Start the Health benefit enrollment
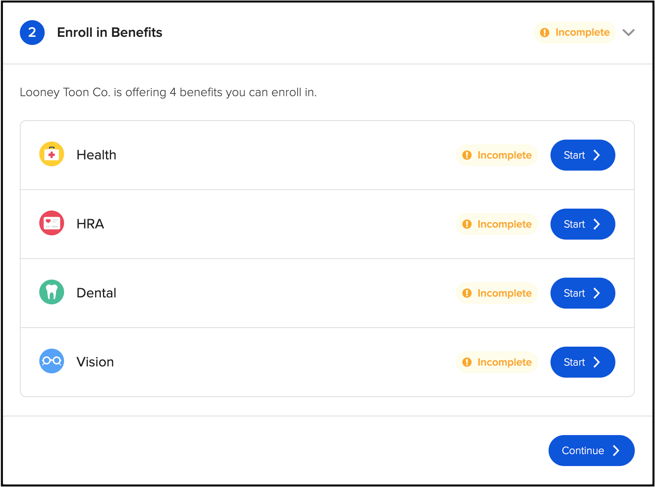 pyautogui.click(x=582, y=155)
